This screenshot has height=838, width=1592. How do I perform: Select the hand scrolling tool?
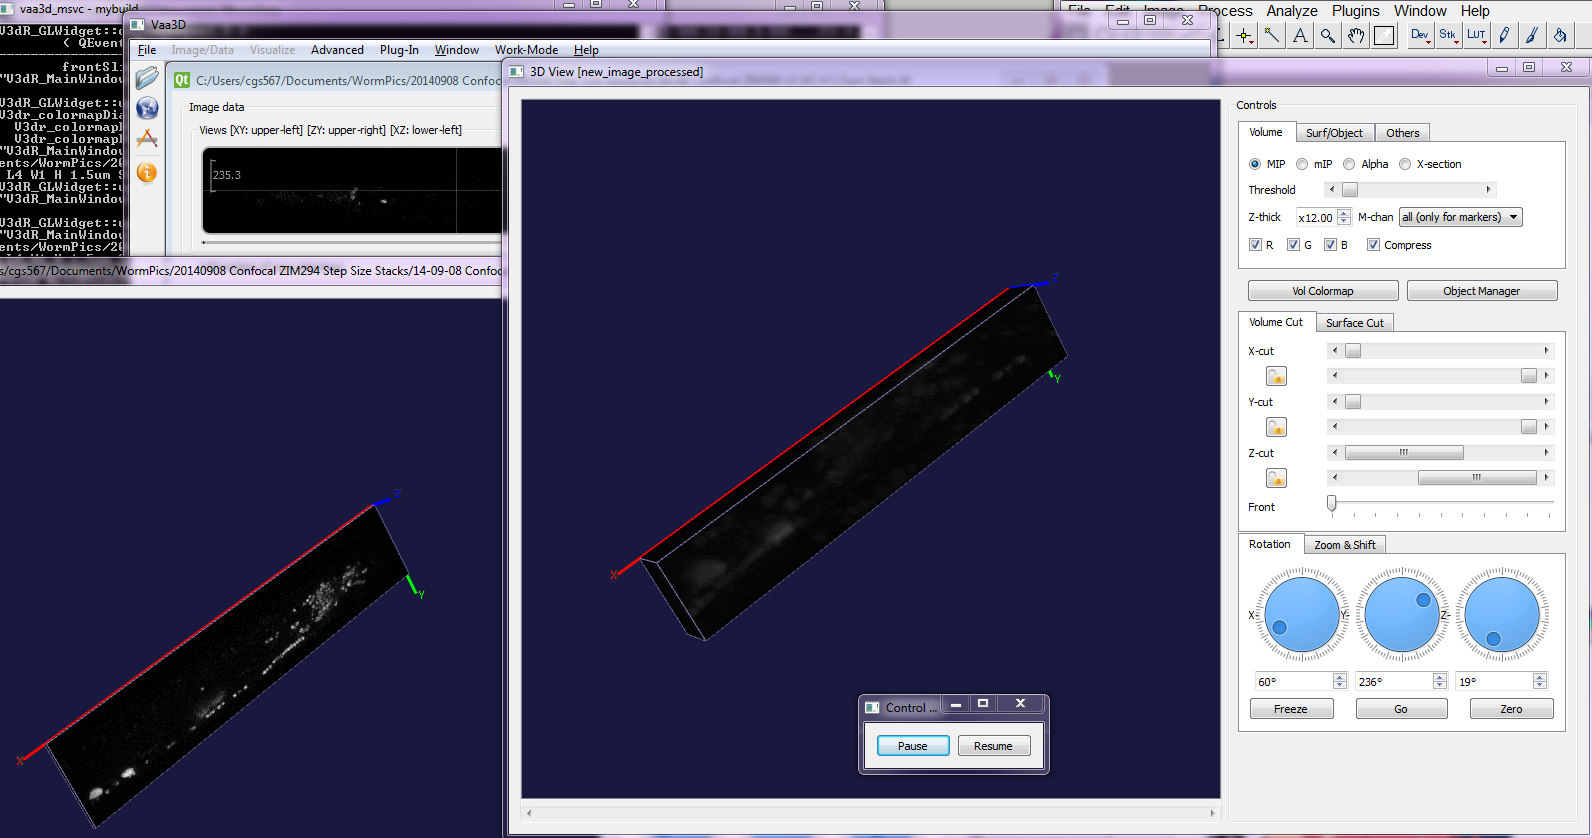1355,36
